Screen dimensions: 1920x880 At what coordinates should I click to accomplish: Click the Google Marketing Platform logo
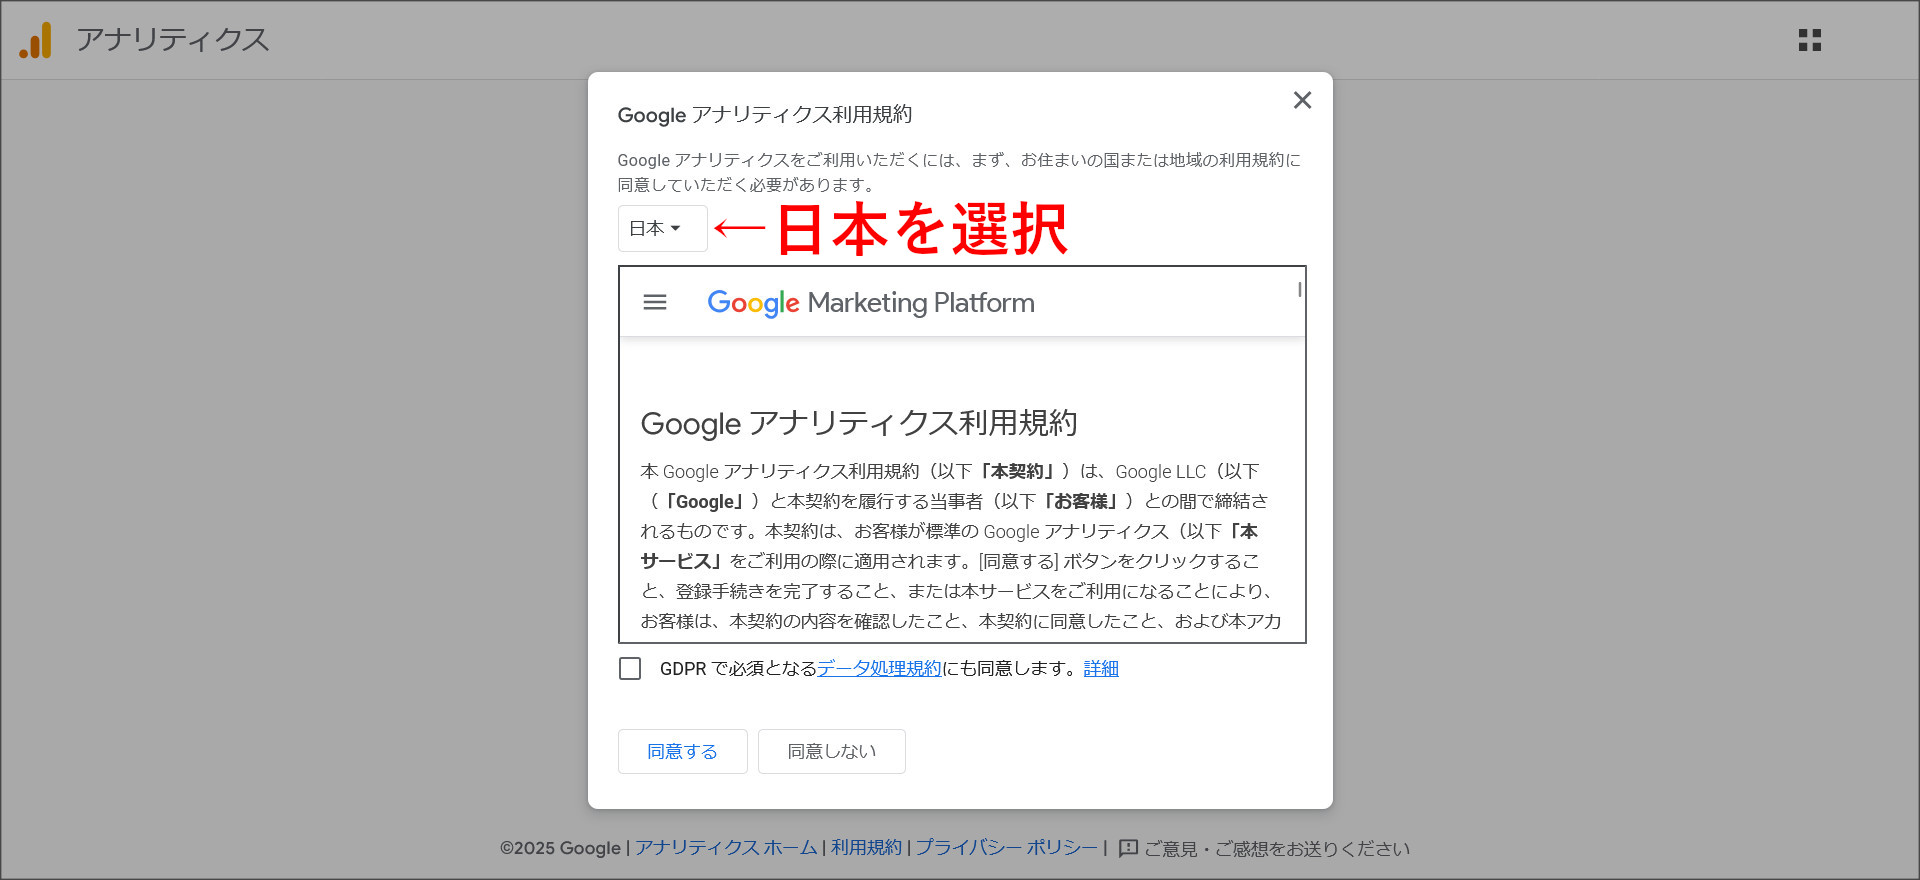pos(871,302)
